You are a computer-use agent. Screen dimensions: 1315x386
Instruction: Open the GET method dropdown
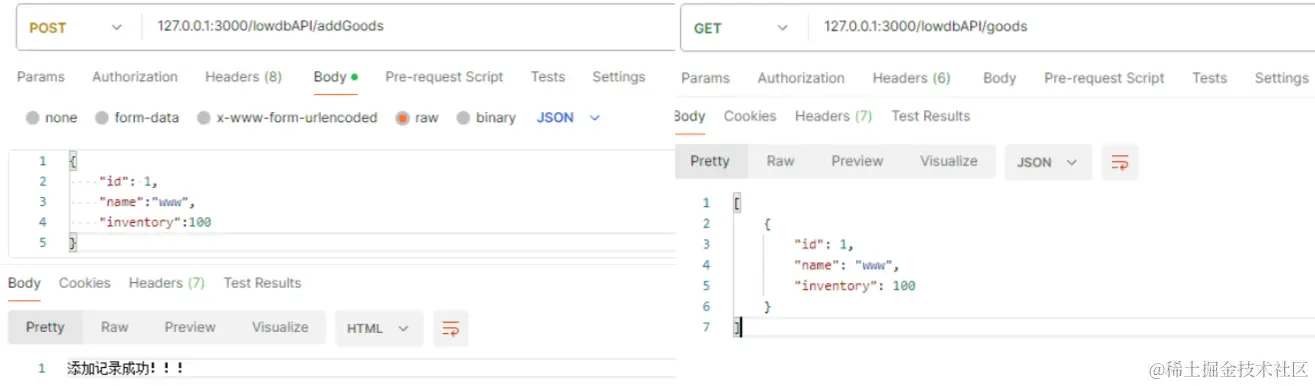(740, 28)
